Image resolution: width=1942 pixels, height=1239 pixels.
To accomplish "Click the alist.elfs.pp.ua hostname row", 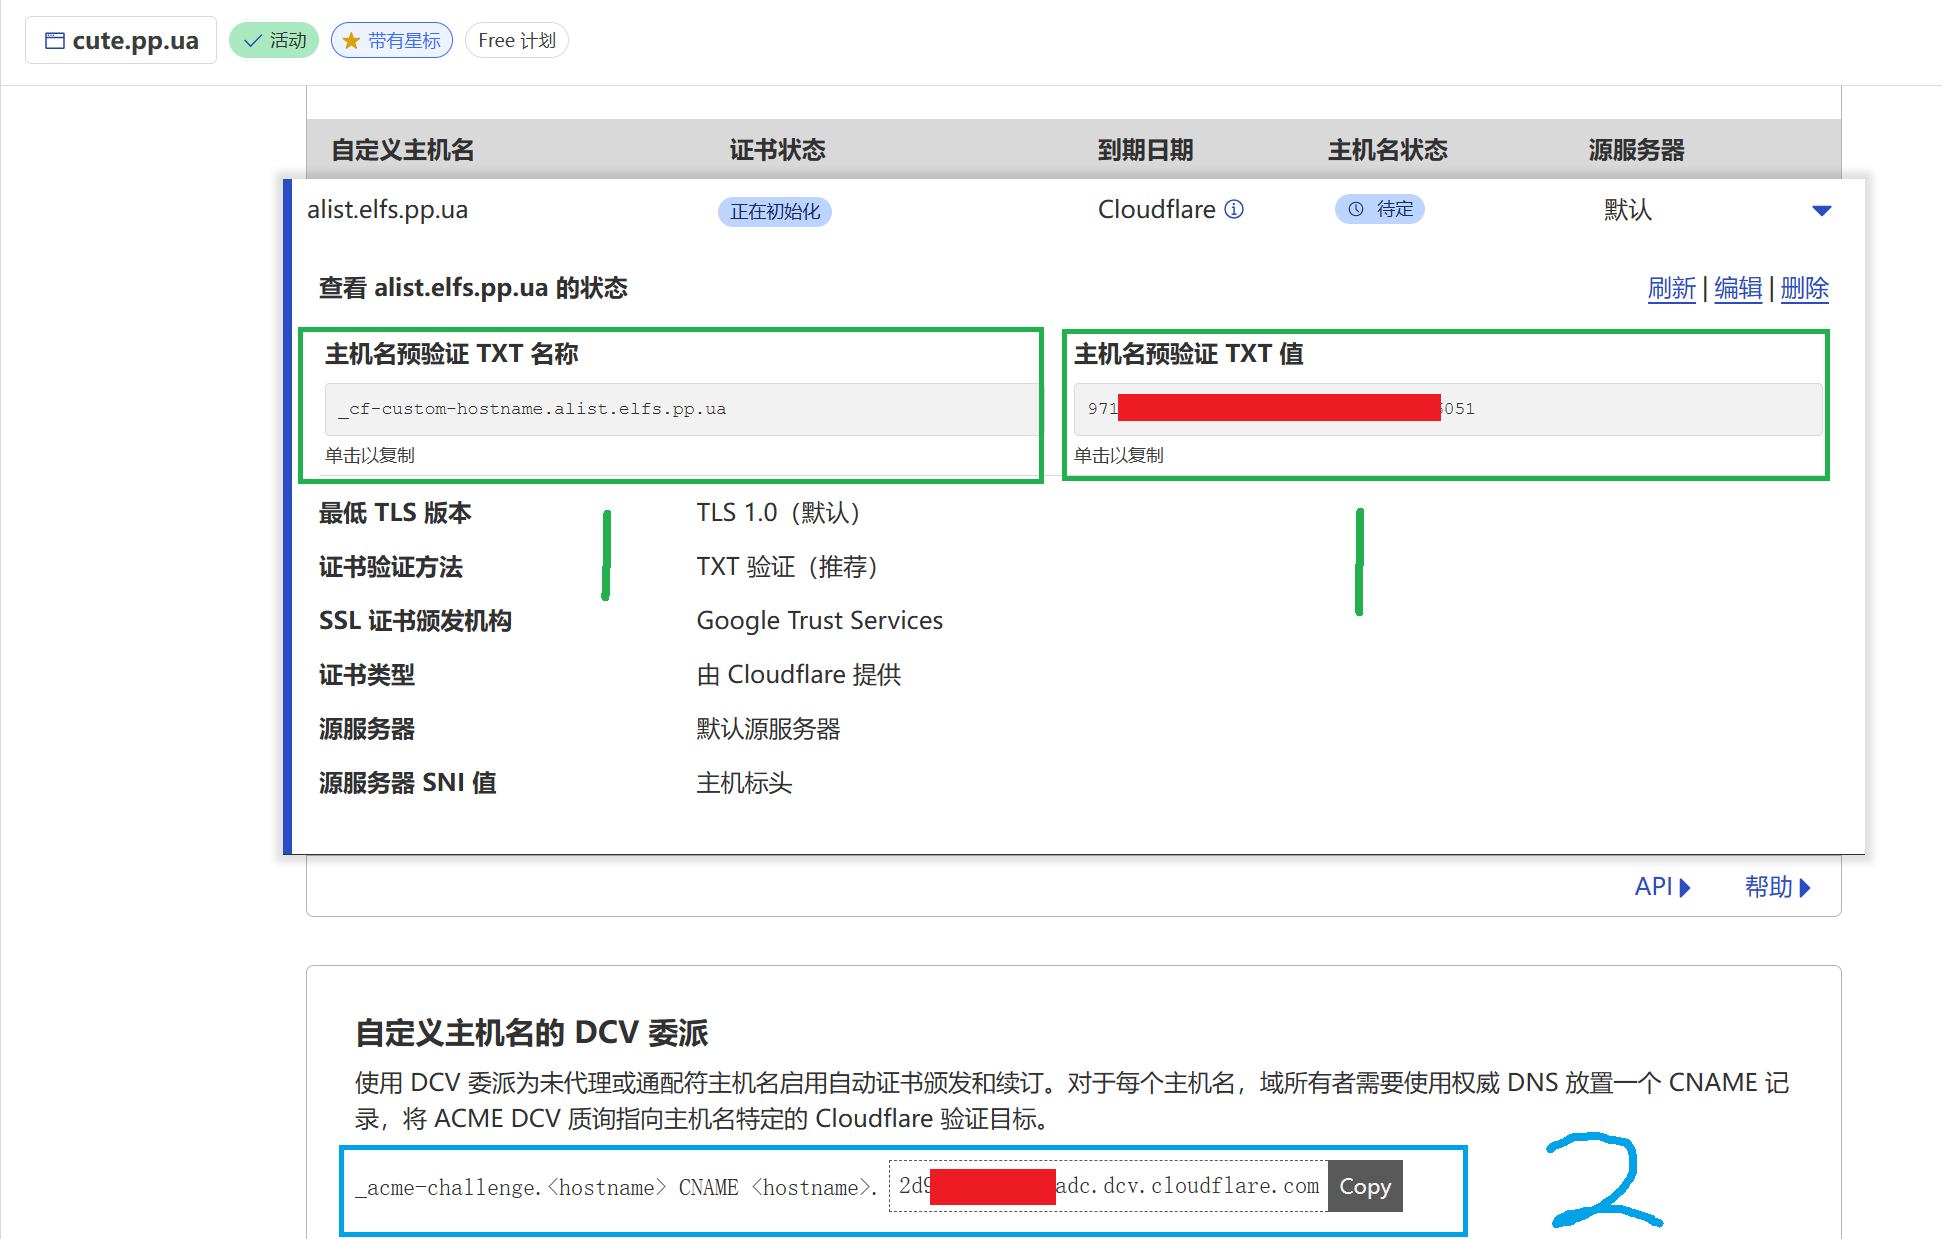I will click(1075, 210).
